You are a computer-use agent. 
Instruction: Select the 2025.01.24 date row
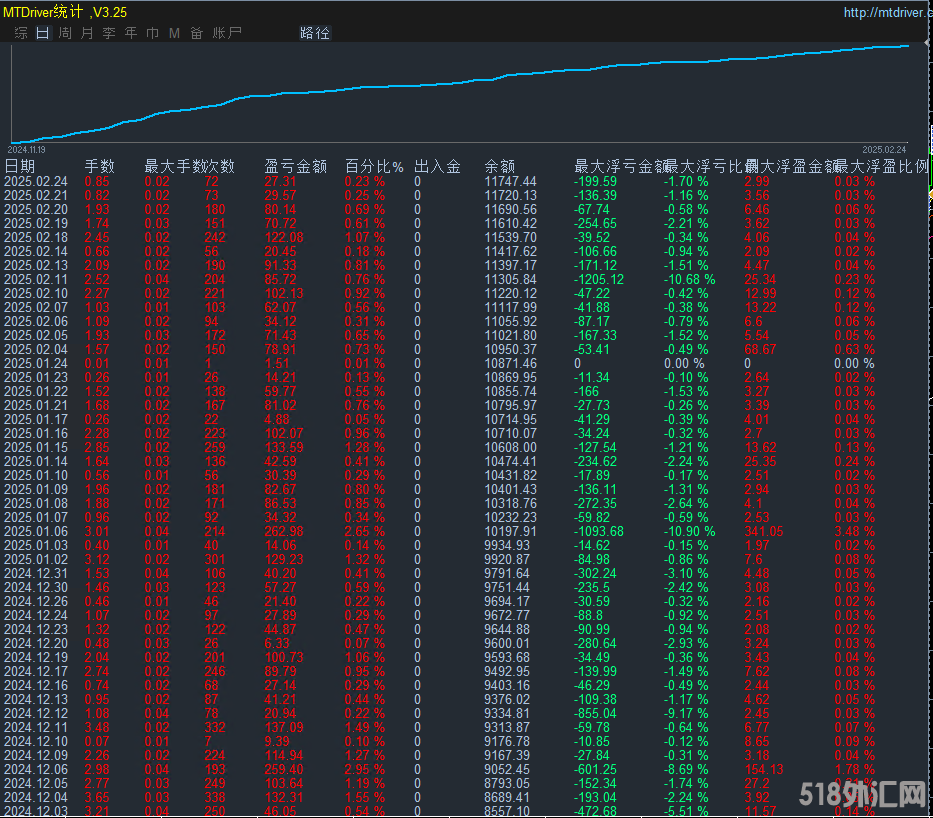coord(36,363)
